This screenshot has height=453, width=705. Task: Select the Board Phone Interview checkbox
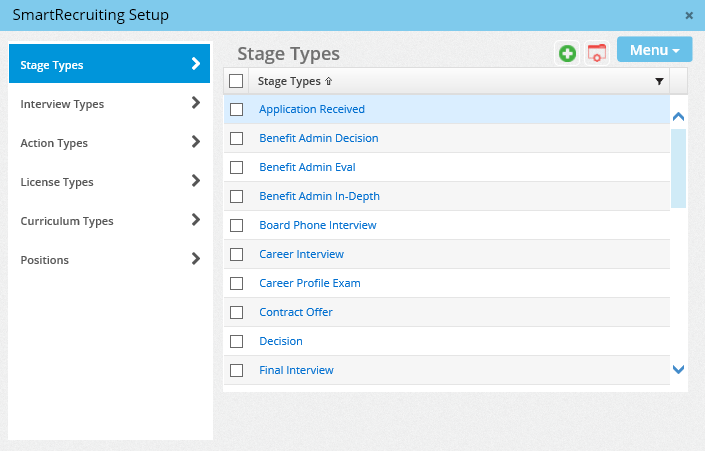tap(237, 225)
